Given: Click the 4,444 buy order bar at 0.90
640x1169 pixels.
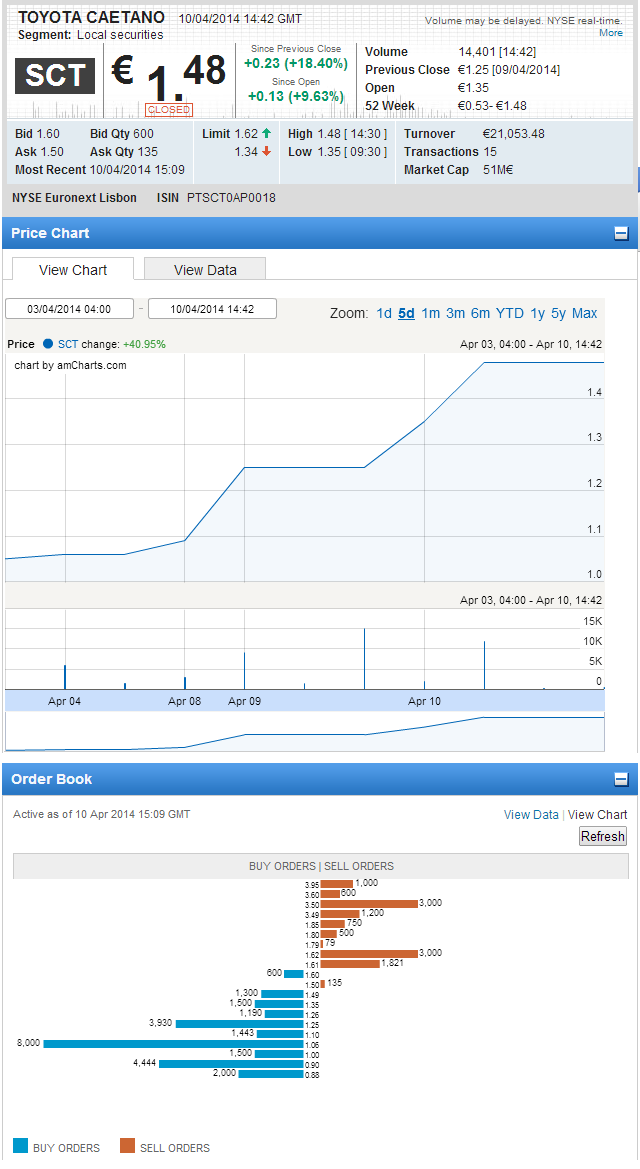Looking at the screenshot, I should tap(231, 1064).
